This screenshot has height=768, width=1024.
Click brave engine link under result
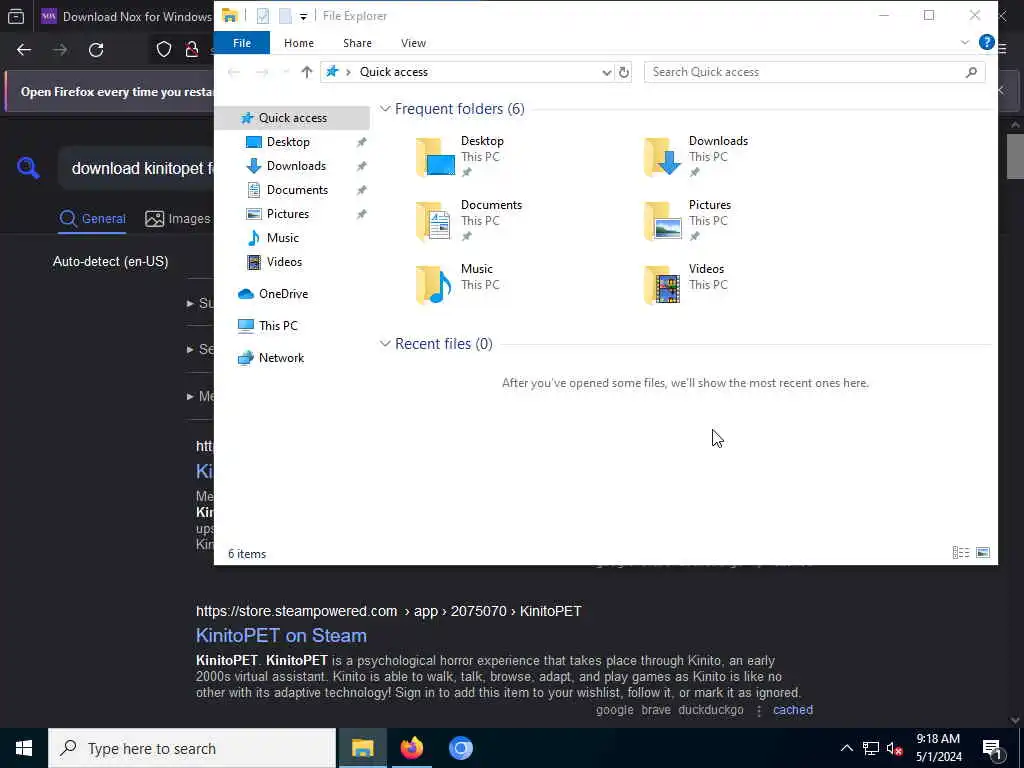(656, 710)
